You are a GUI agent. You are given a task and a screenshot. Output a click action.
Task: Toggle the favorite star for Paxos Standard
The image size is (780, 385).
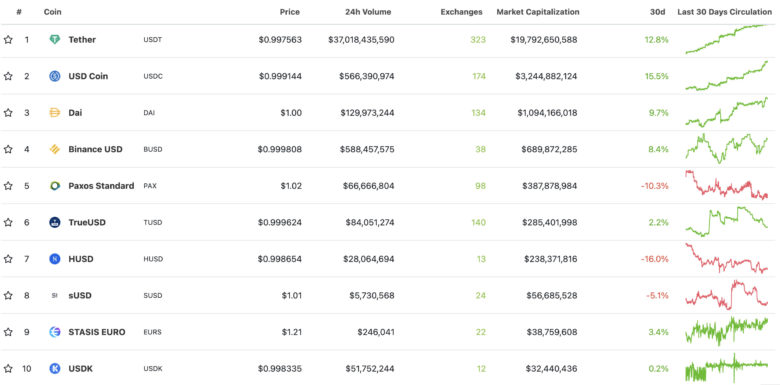coord(8,186)
